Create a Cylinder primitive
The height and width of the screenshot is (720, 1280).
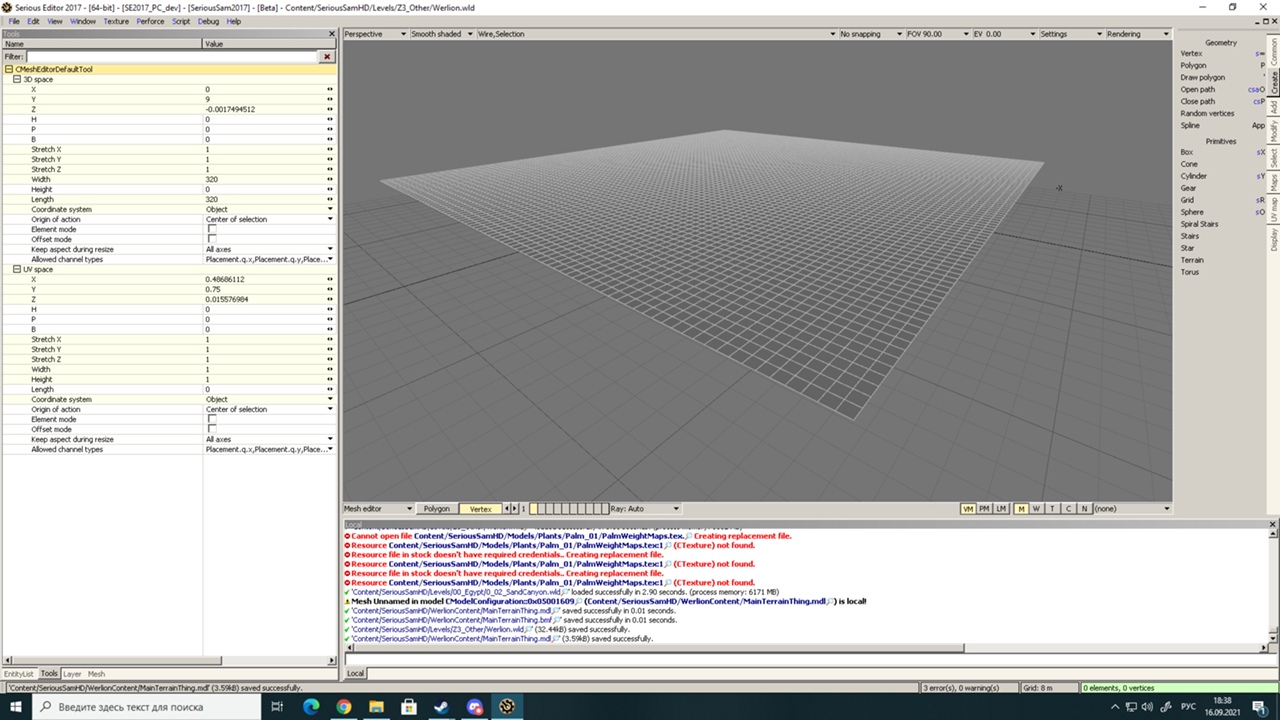[x=1193, y=176]
